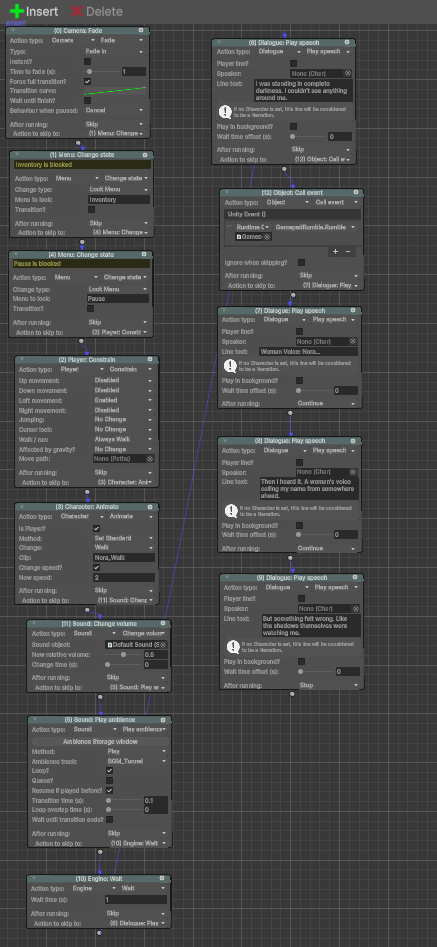Click 'Pause is blocked' comment field

81,265
